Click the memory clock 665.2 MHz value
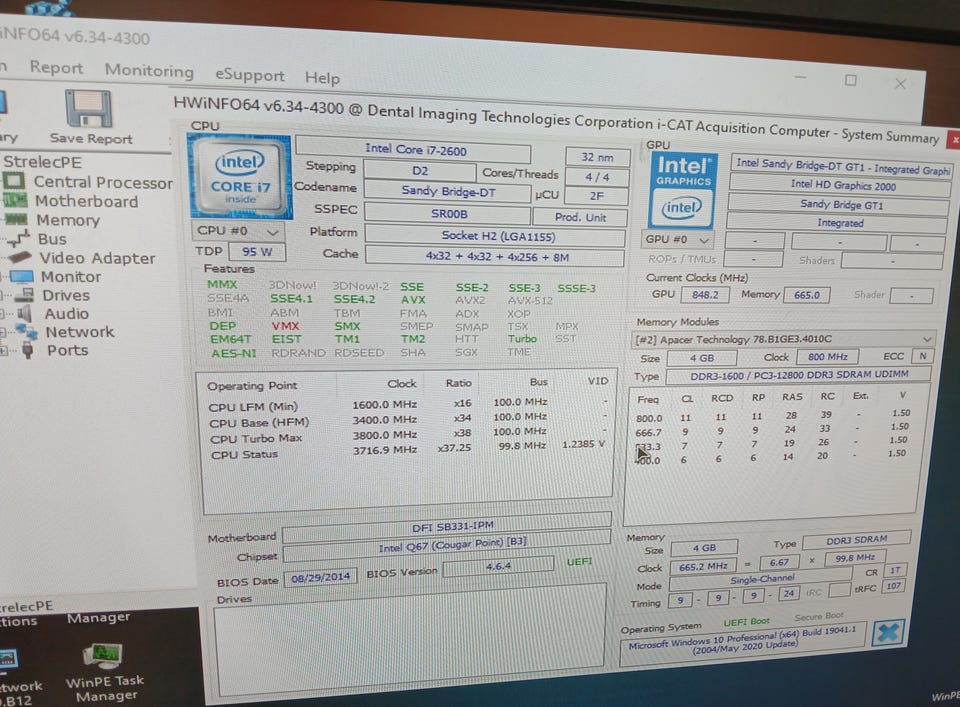Image resolution: width=960 pixels, height=707 pixels. pyautogui.click(x=702, y=567)
